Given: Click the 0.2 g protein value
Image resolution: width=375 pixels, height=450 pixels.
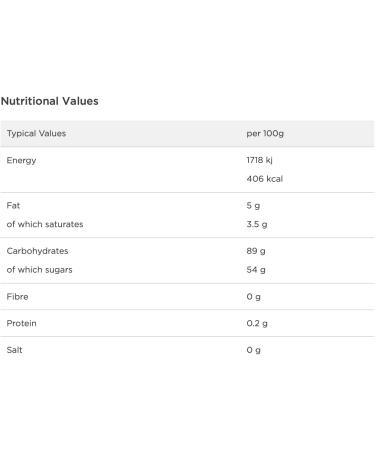Looking at the screenshot, I should (257, 323).
